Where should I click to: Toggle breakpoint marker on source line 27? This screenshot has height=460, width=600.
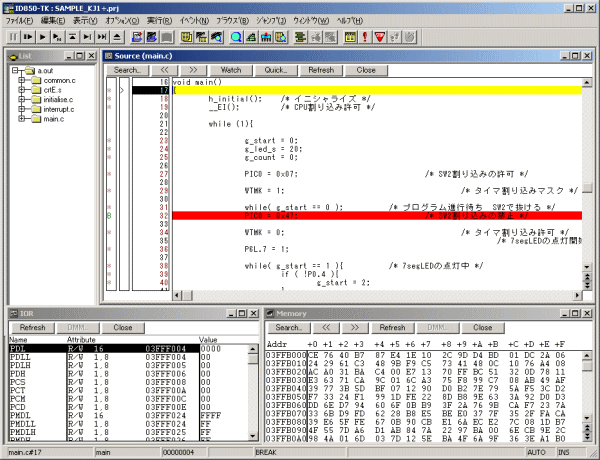click(x=110, y=174)
